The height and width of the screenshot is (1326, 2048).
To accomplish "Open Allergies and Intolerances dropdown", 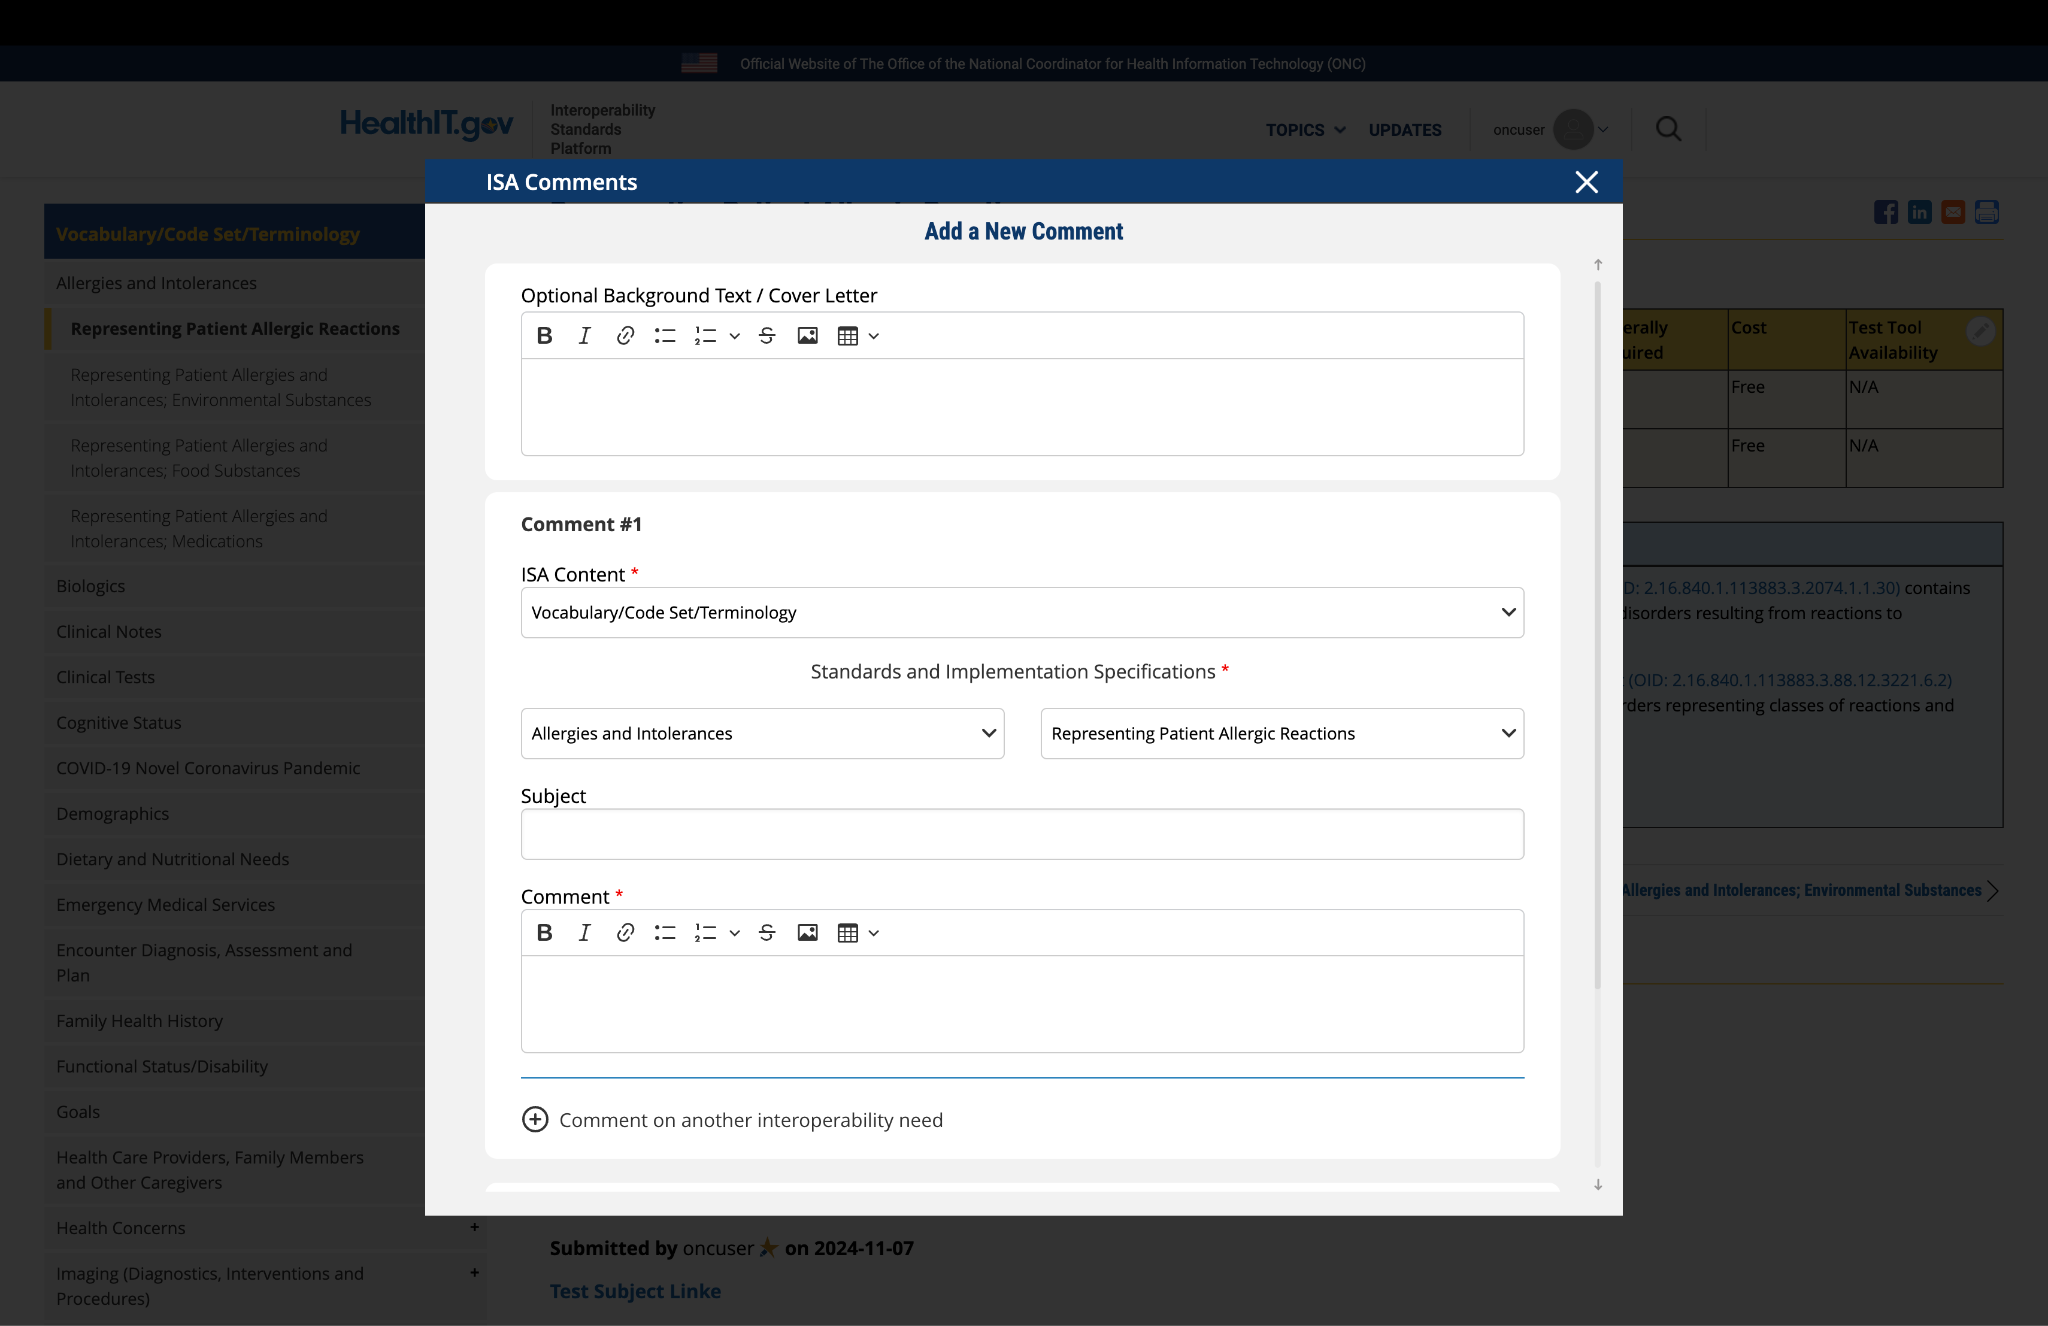I will point(762,733).
